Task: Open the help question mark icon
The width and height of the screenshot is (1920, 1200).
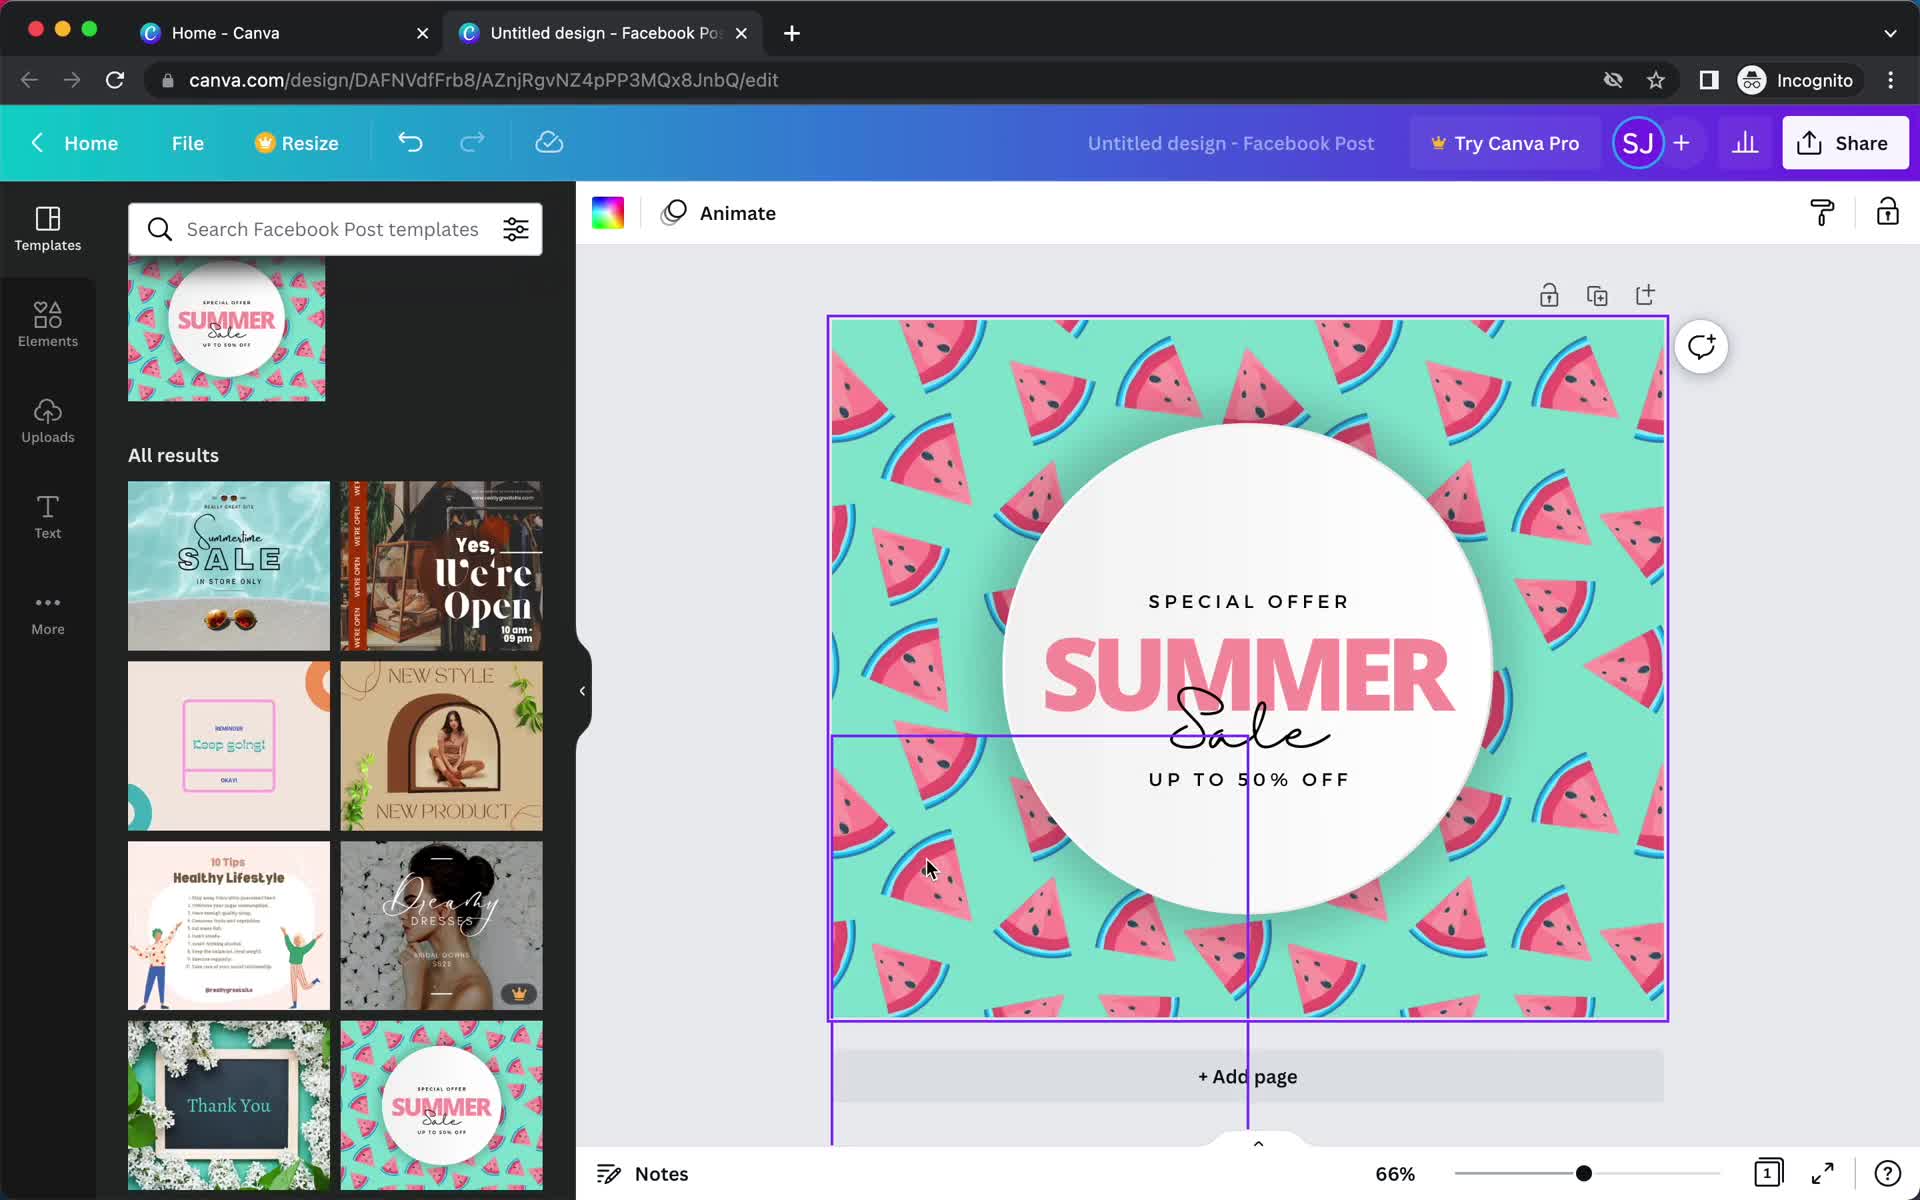Action: 1887,1173
